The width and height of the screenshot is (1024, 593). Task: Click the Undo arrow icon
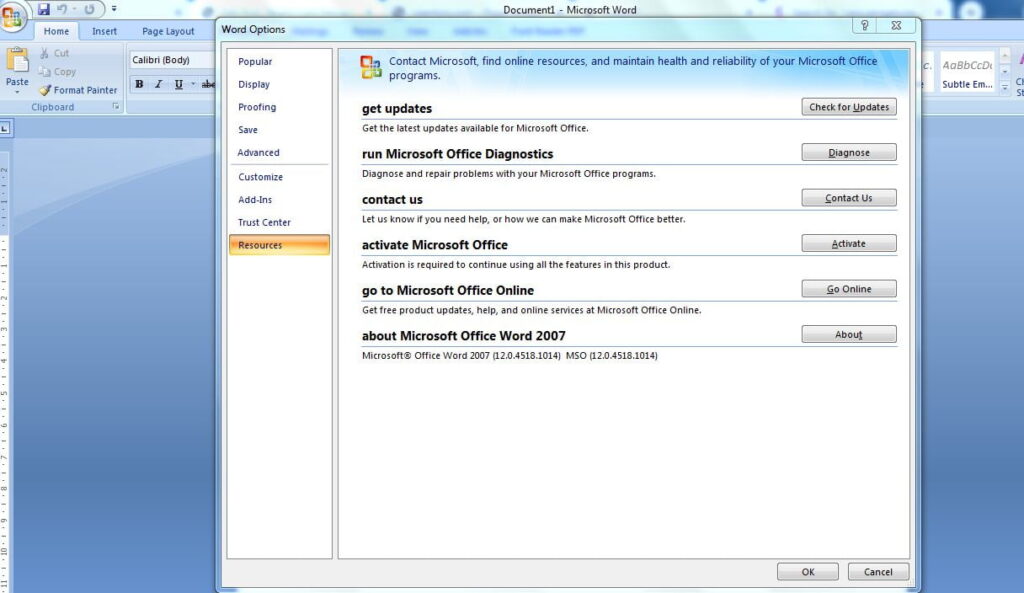point(62,9)
